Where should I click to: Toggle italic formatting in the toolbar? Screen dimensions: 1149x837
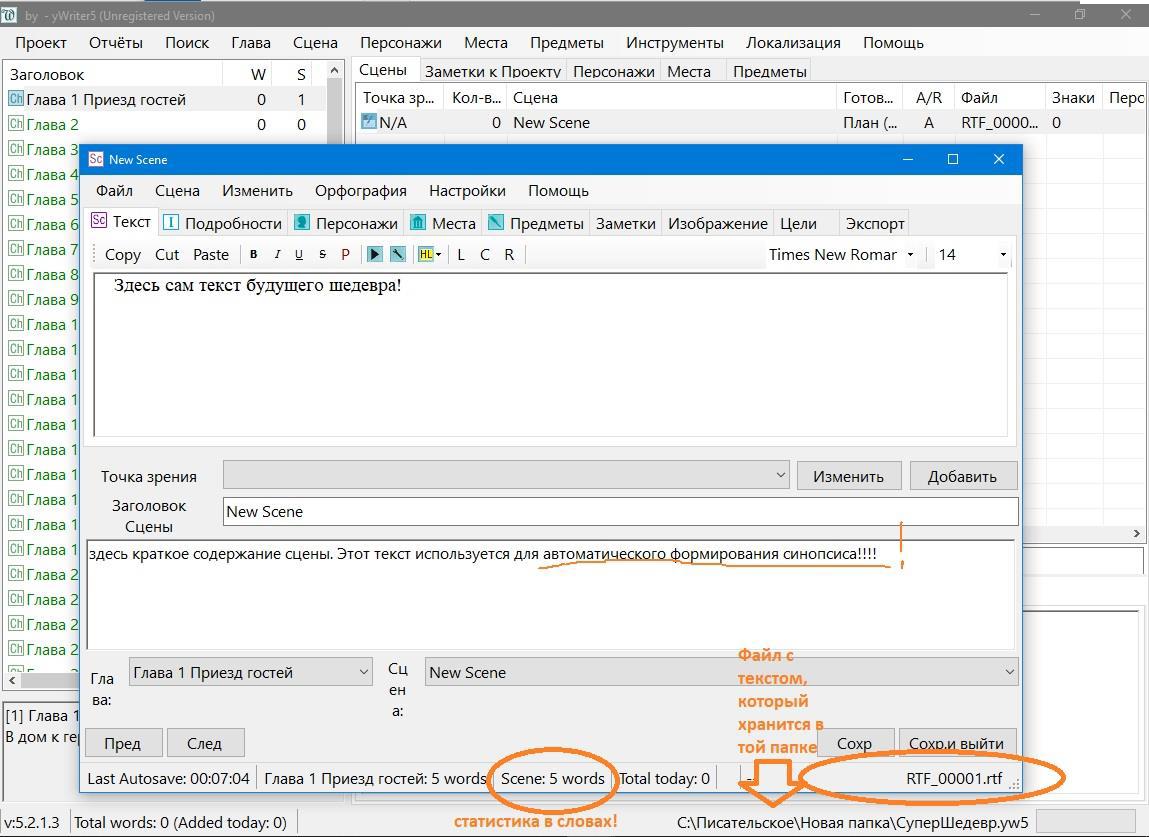click(277, 254)
